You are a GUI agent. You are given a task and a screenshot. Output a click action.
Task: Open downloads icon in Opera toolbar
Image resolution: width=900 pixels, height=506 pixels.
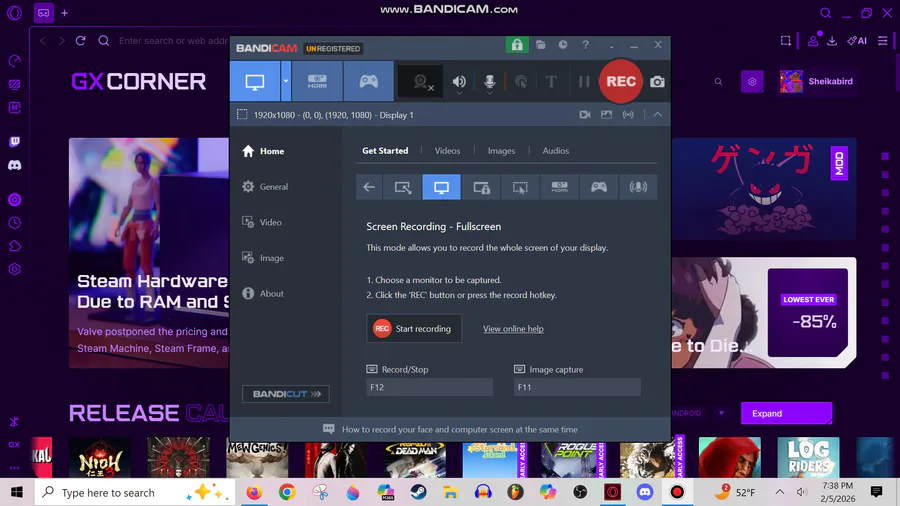click(832, 41)
